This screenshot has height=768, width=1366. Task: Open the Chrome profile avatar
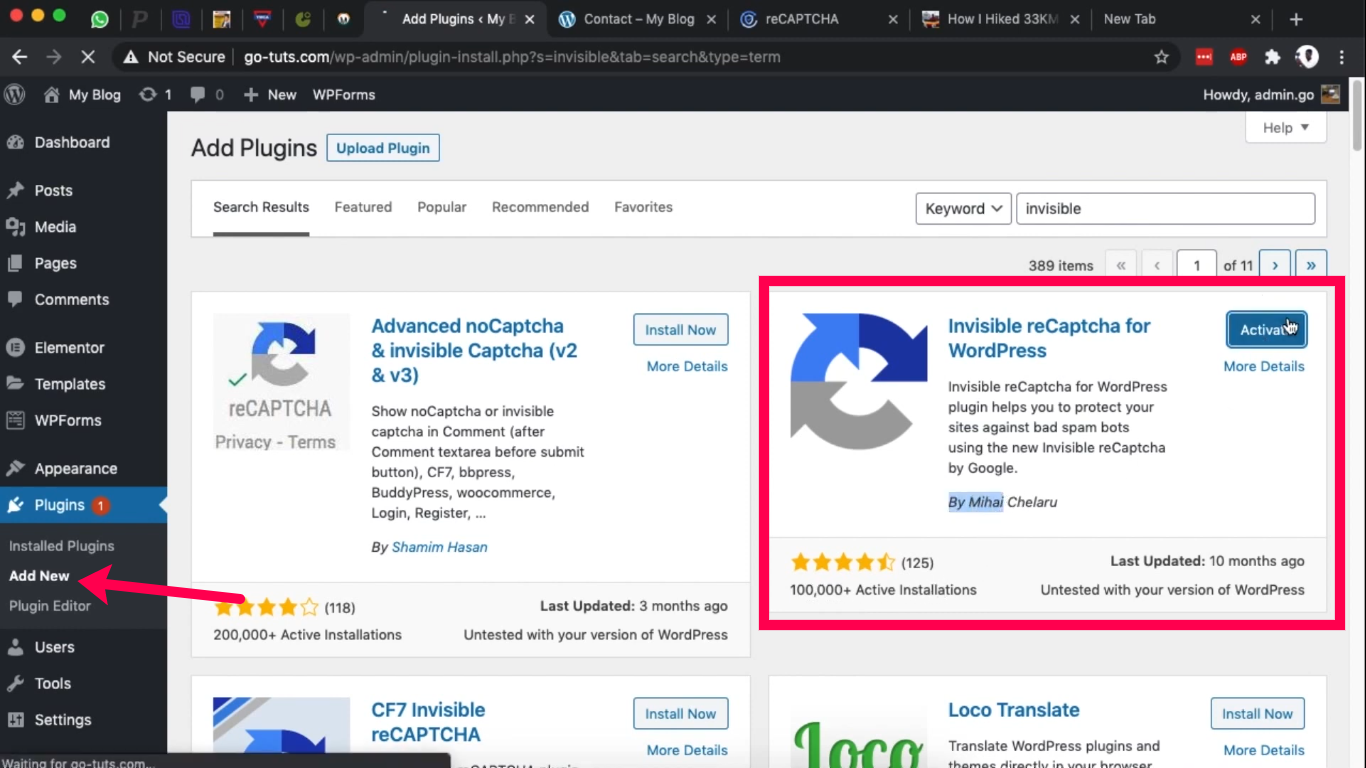1307,57
